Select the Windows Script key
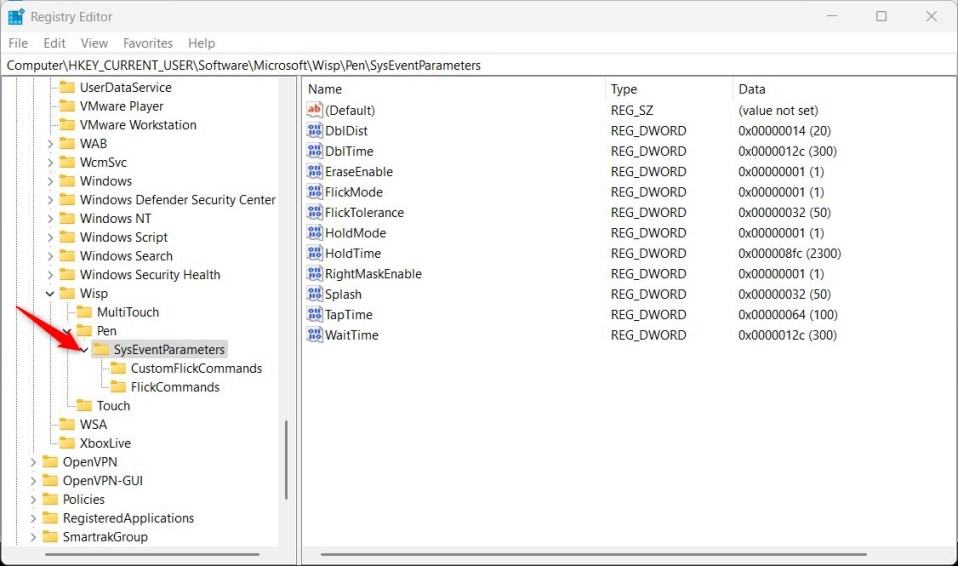Viewport: 958px width, 566px height. point(123,237)
